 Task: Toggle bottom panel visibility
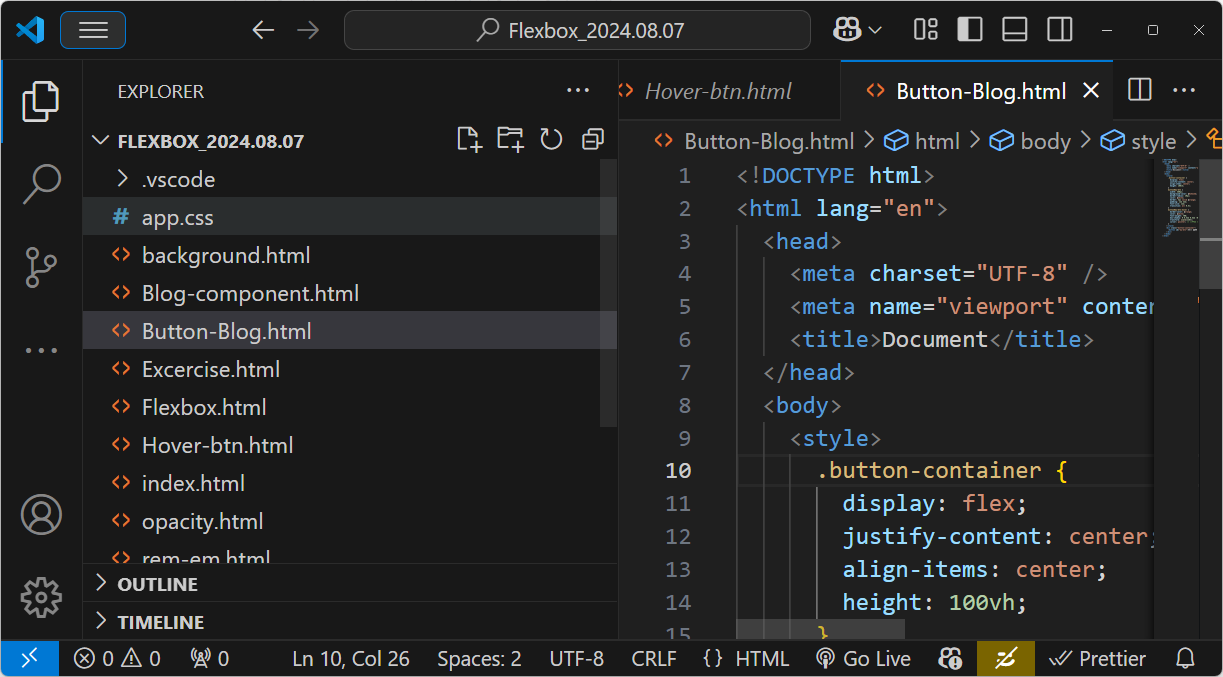point(1015,30)
